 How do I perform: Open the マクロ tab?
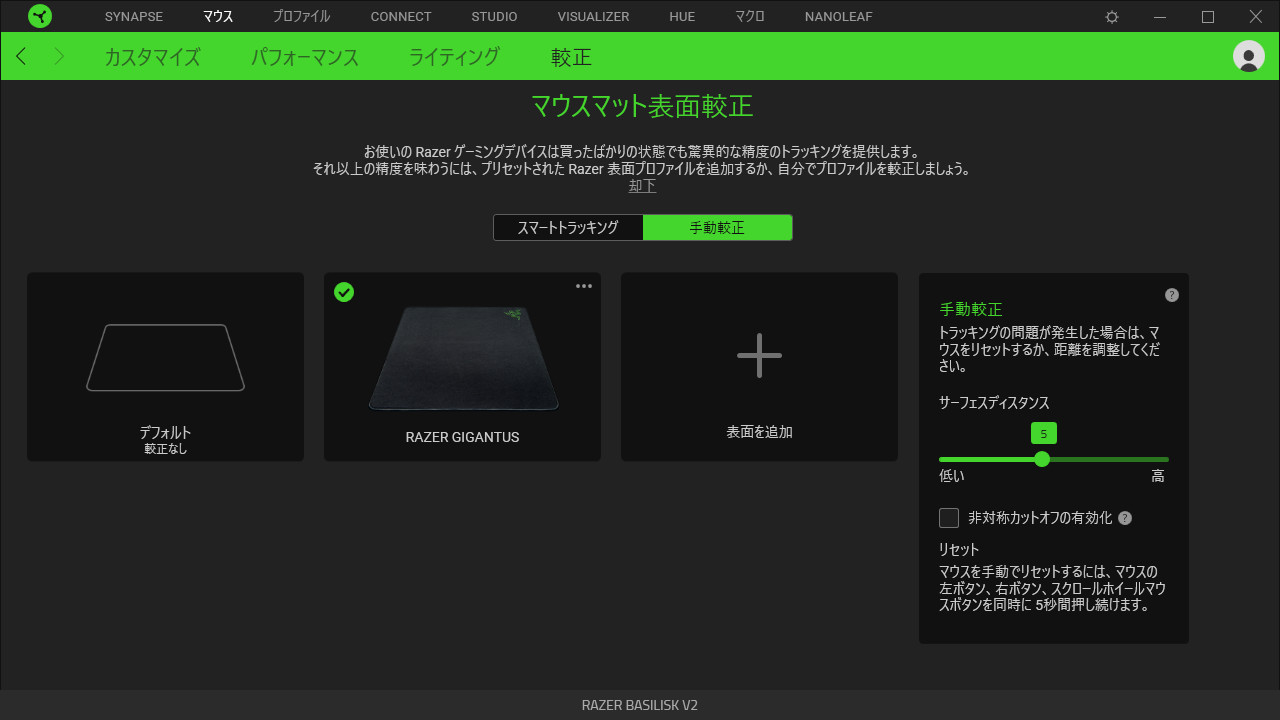click(x=750, y=16)
